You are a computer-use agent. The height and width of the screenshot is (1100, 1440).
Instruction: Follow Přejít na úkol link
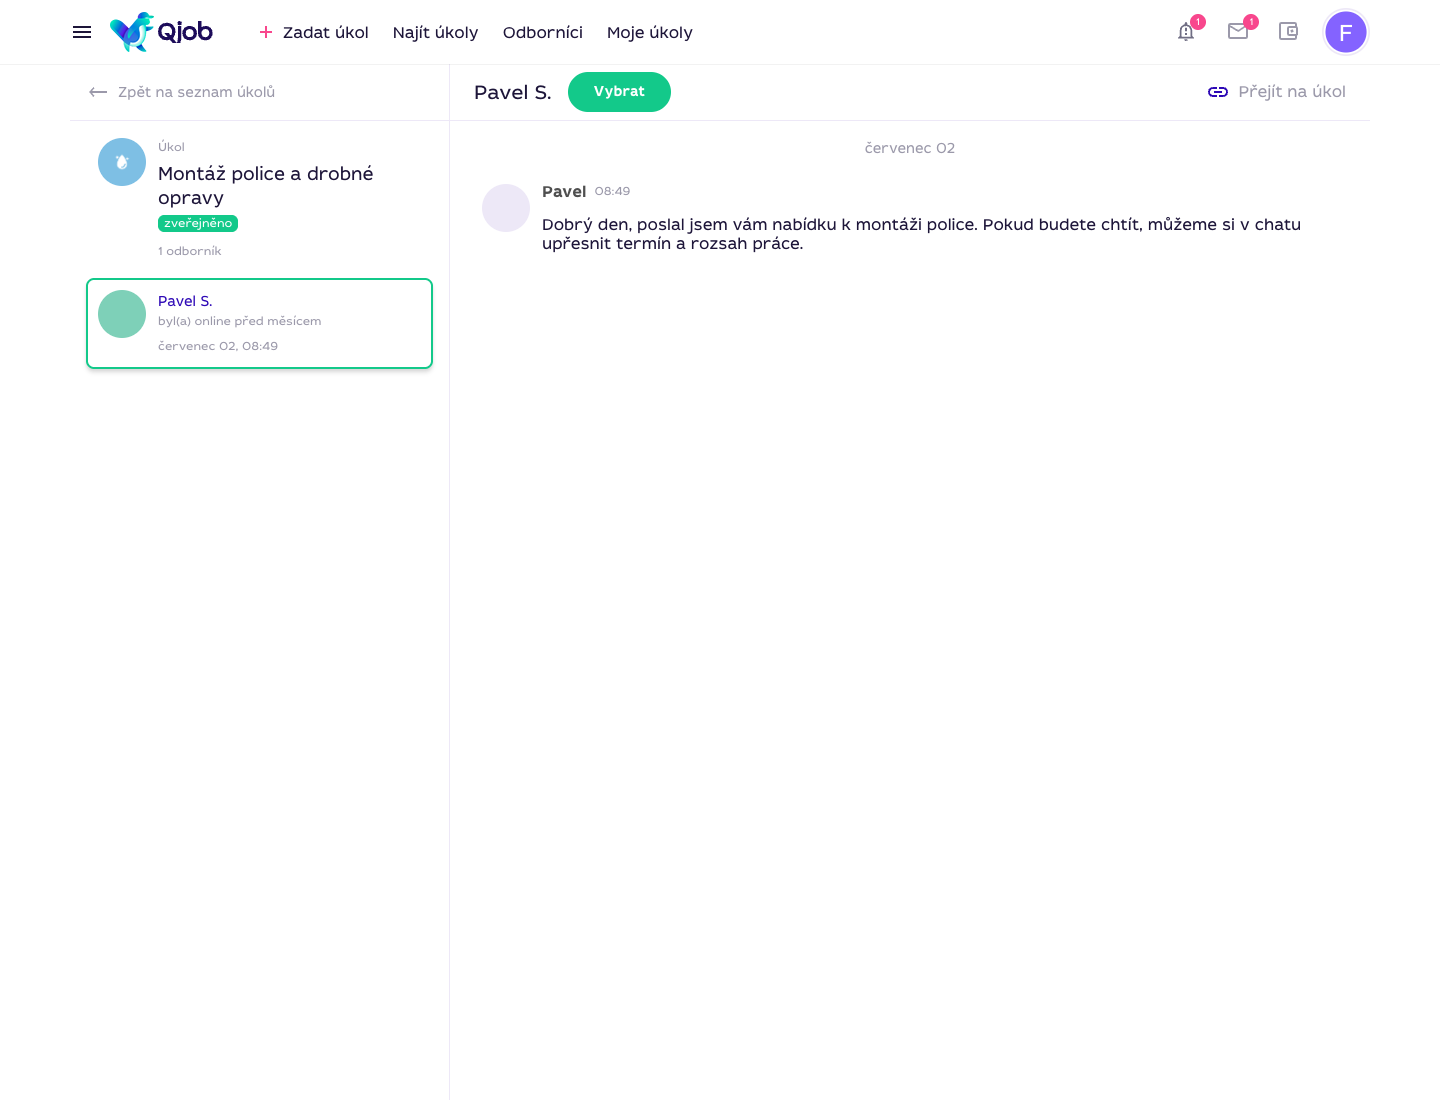[1292, 92]
